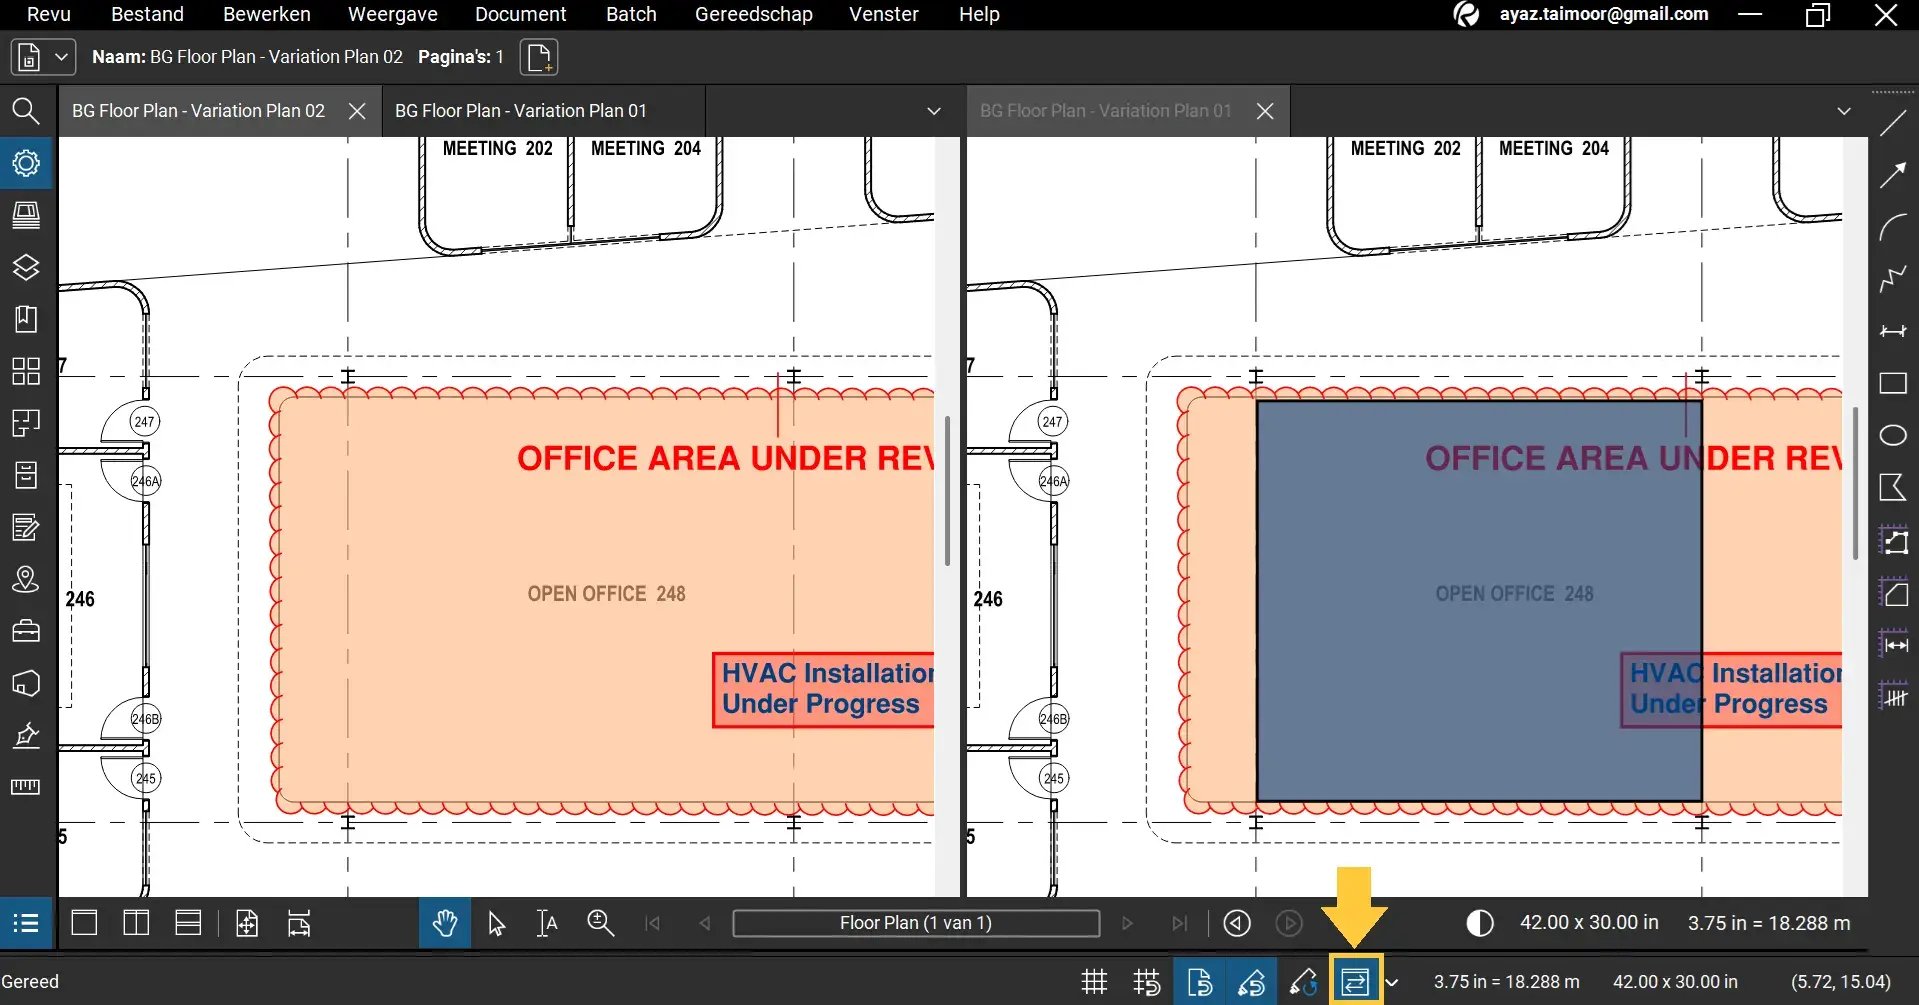Open the Gereedschap menu
The height and width of the screenshot is (1005, 1919).
(x=754, y=14)
